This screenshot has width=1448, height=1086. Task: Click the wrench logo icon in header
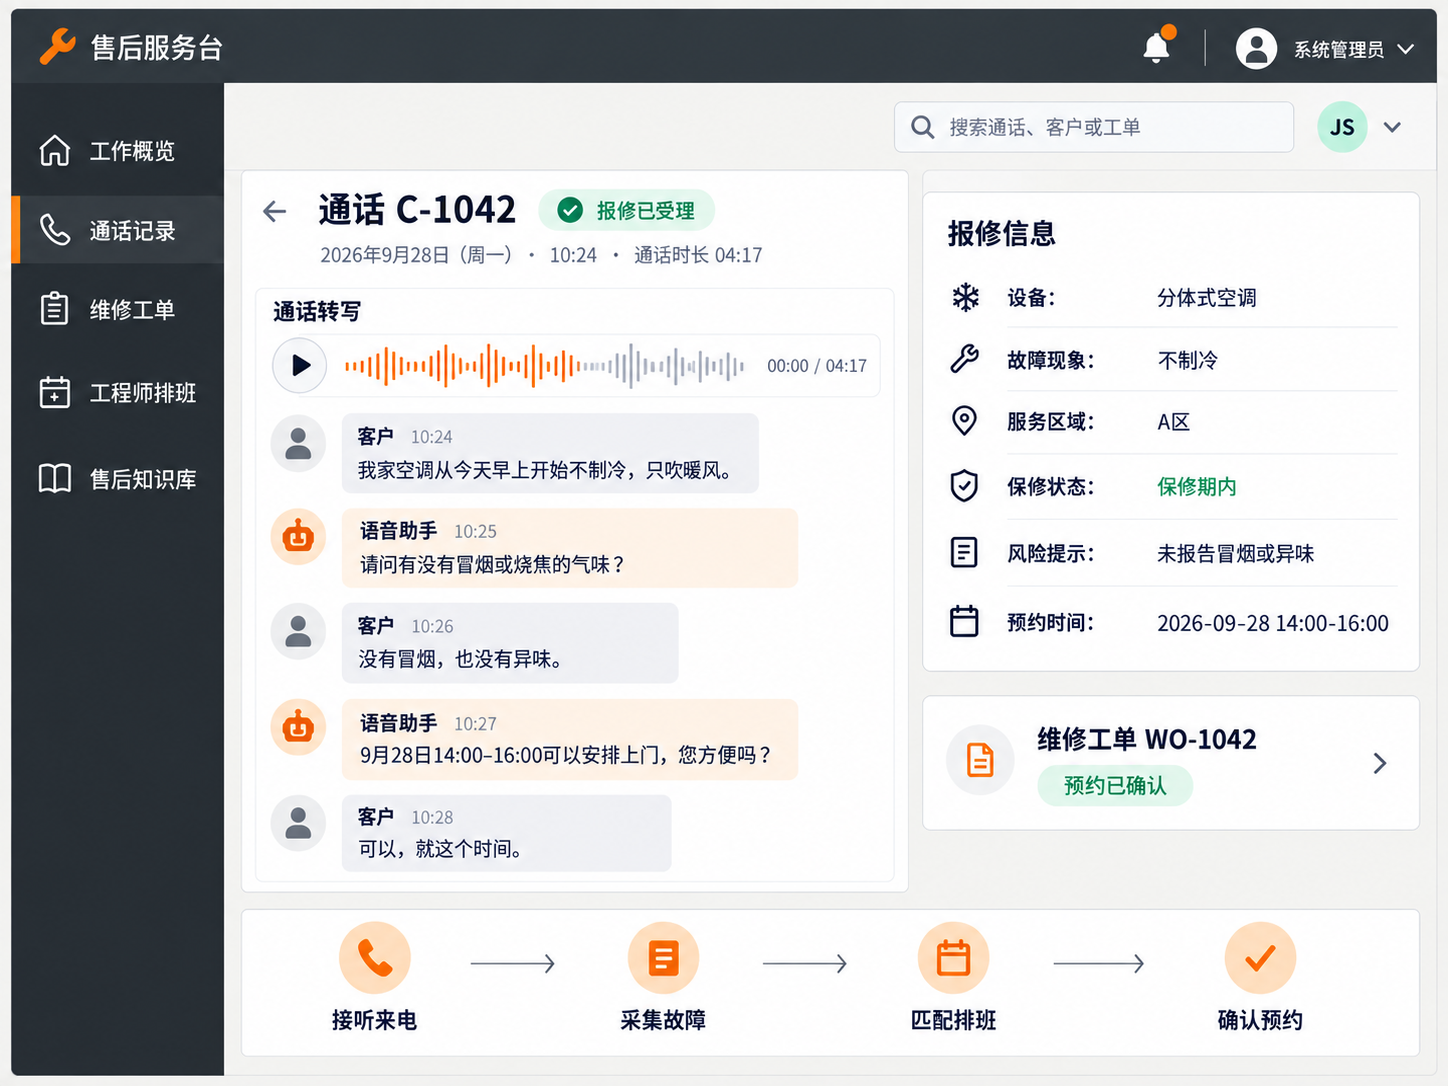[x=57, y=47]
